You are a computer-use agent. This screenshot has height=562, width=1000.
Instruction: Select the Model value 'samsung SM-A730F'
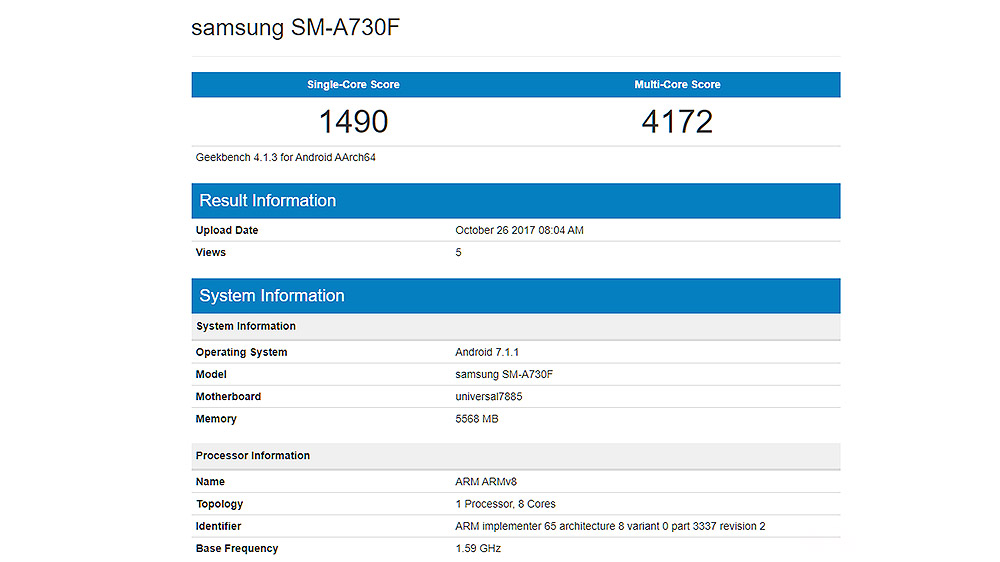point(504,374)
